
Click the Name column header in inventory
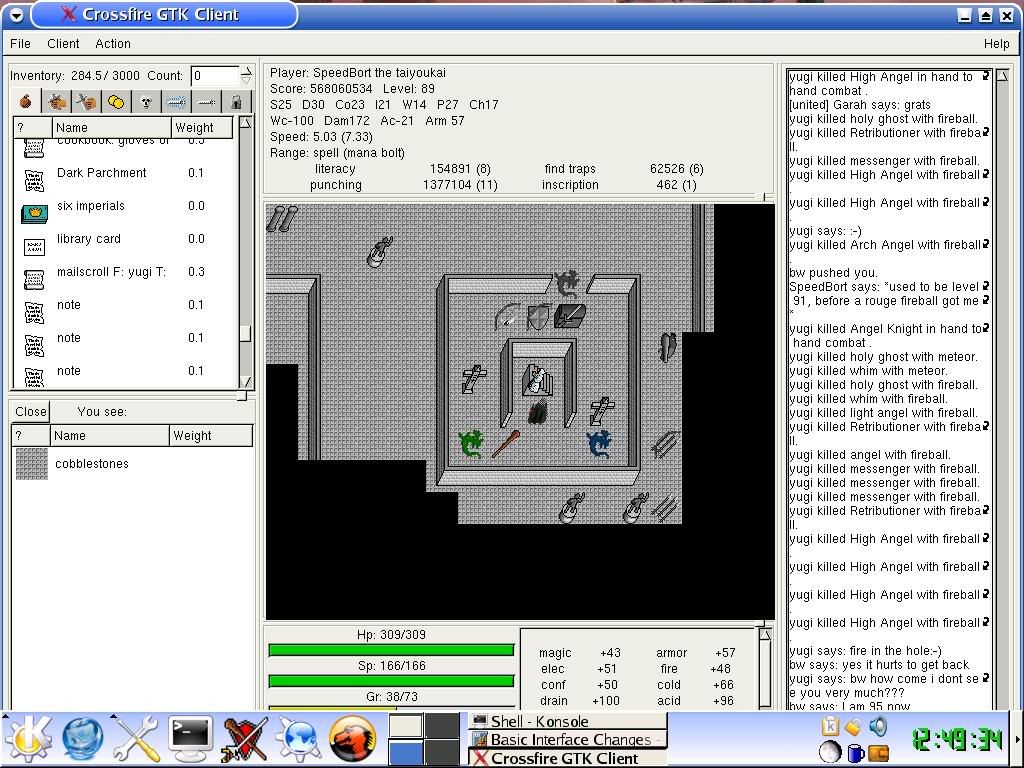tap(111, 127)
